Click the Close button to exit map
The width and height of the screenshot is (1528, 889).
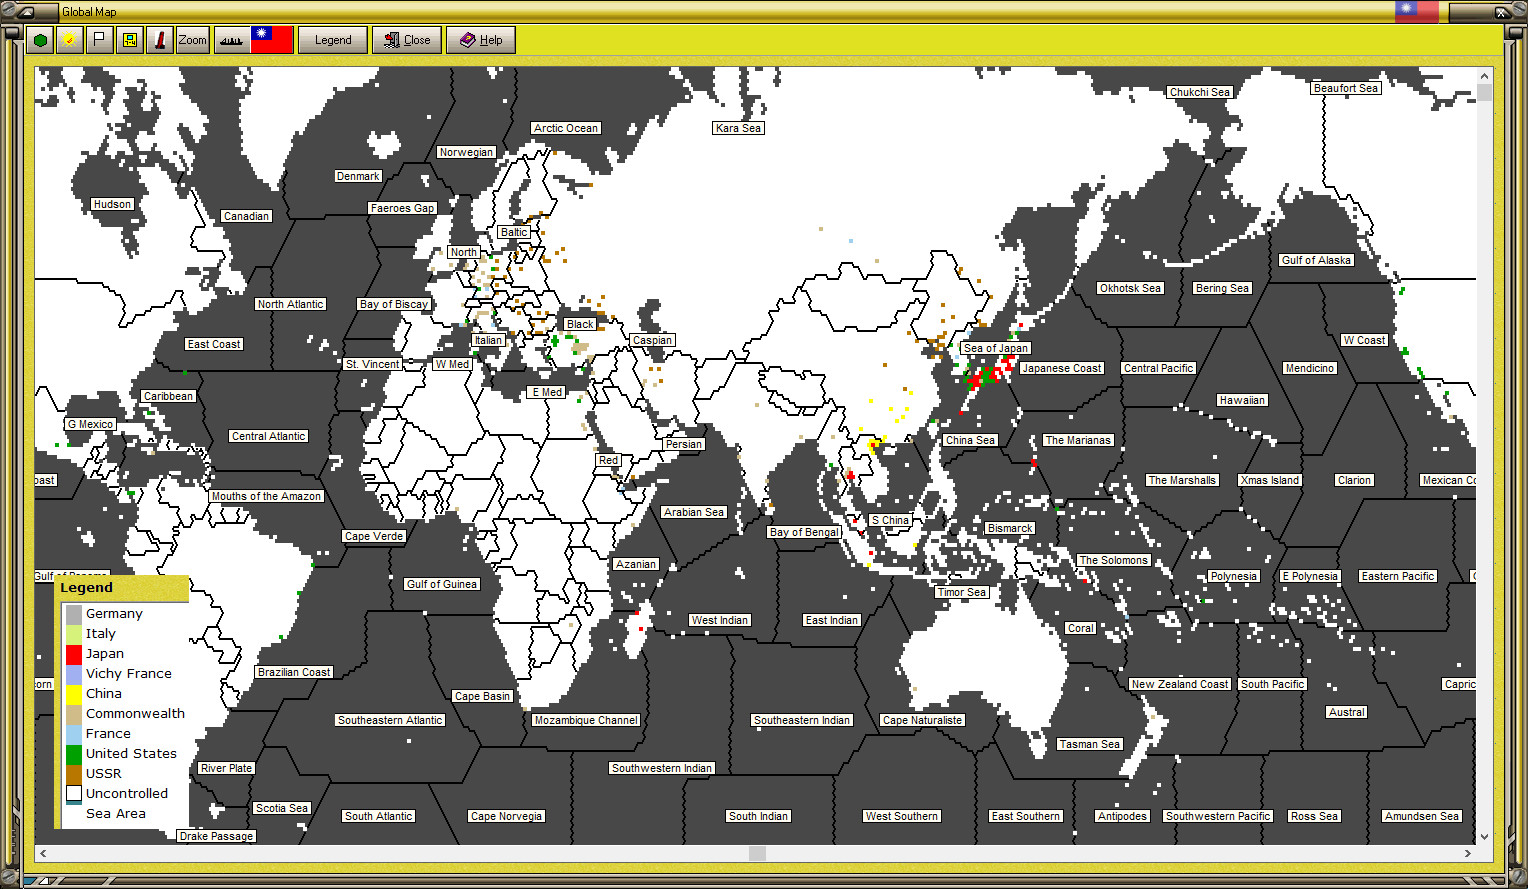click(x=407, y=40)
